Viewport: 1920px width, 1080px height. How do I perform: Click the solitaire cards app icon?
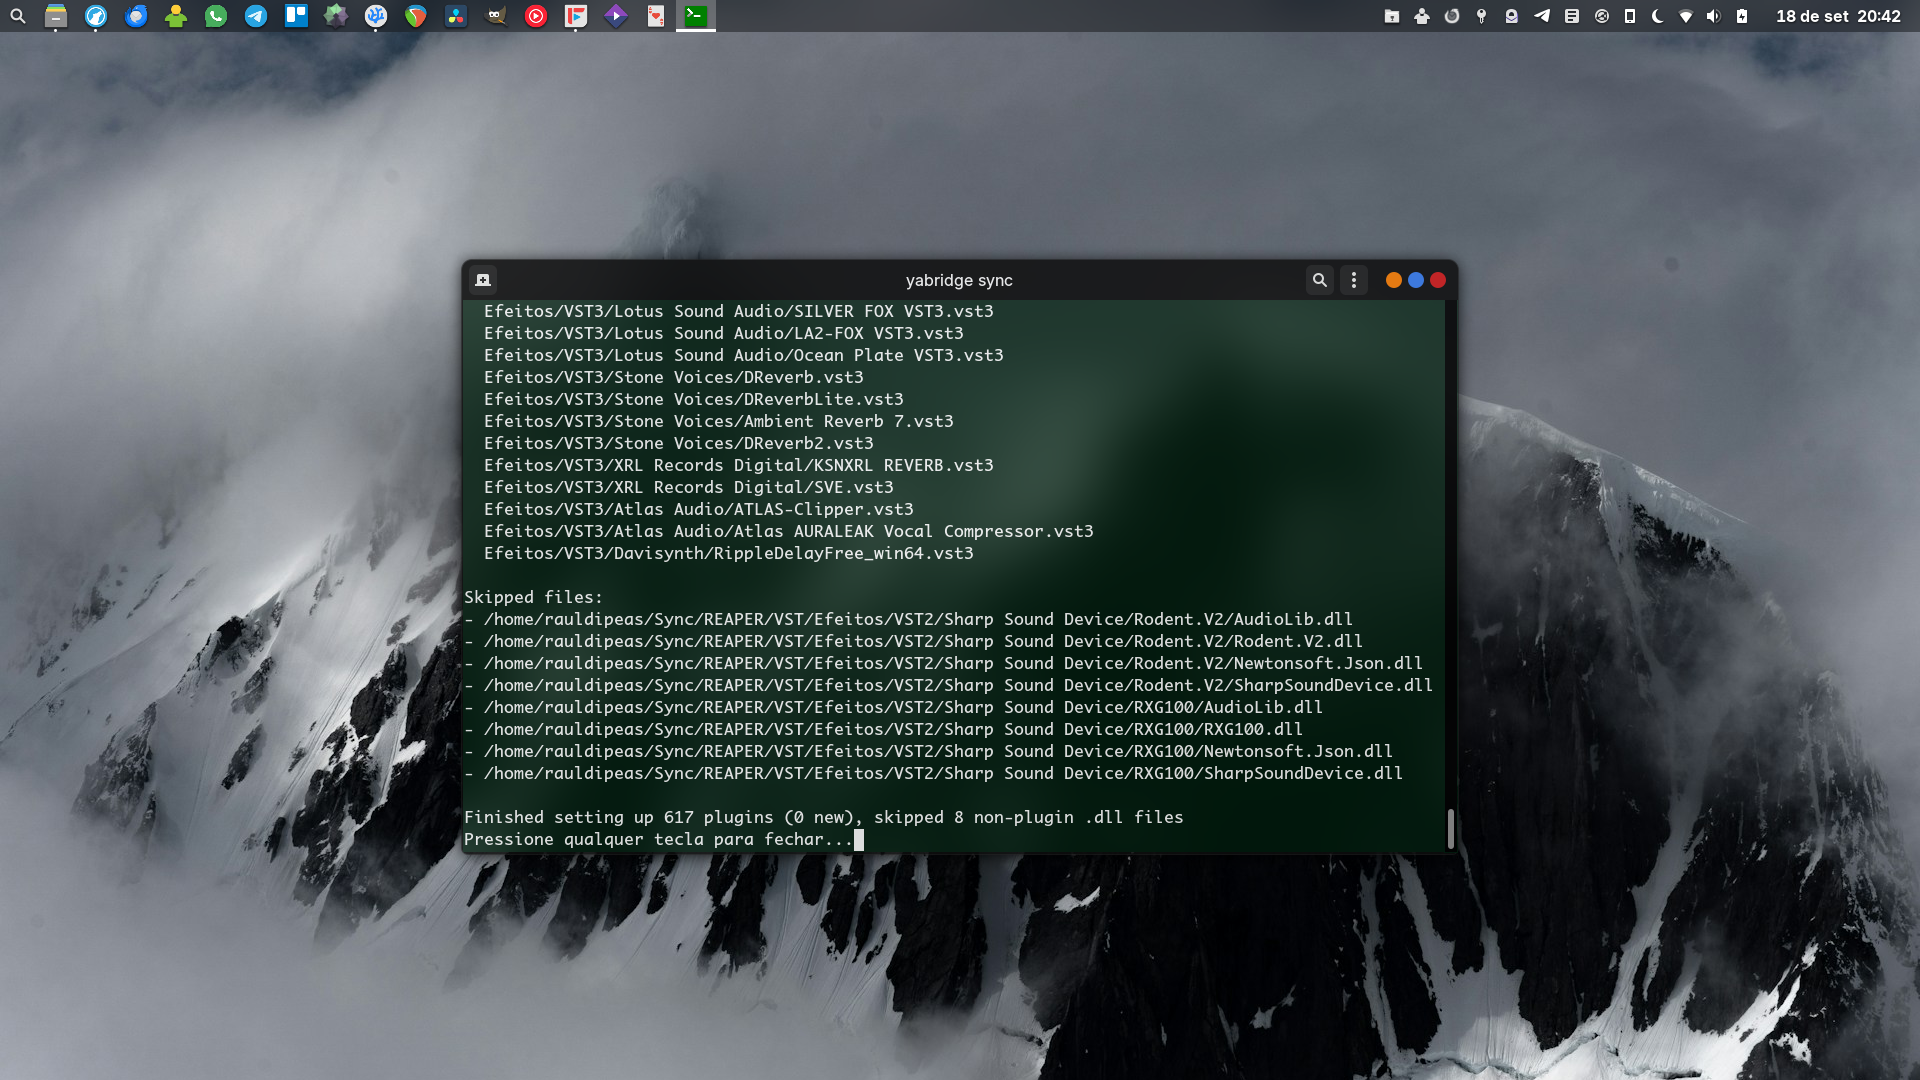click(x=656, y=16)
